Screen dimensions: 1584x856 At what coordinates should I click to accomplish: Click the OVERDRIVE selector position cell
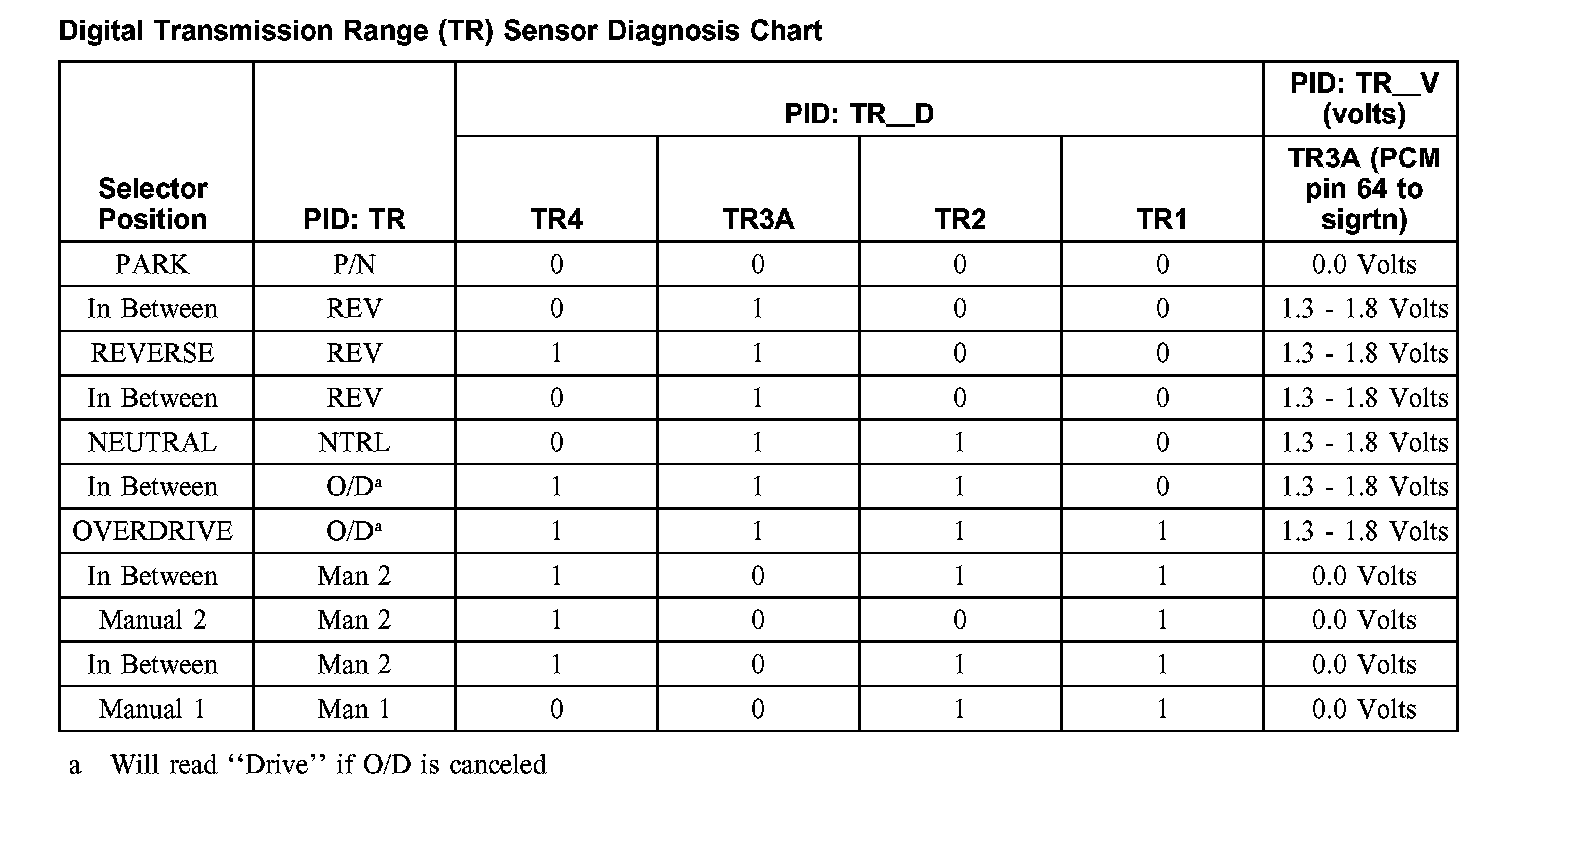coord(153,531)
